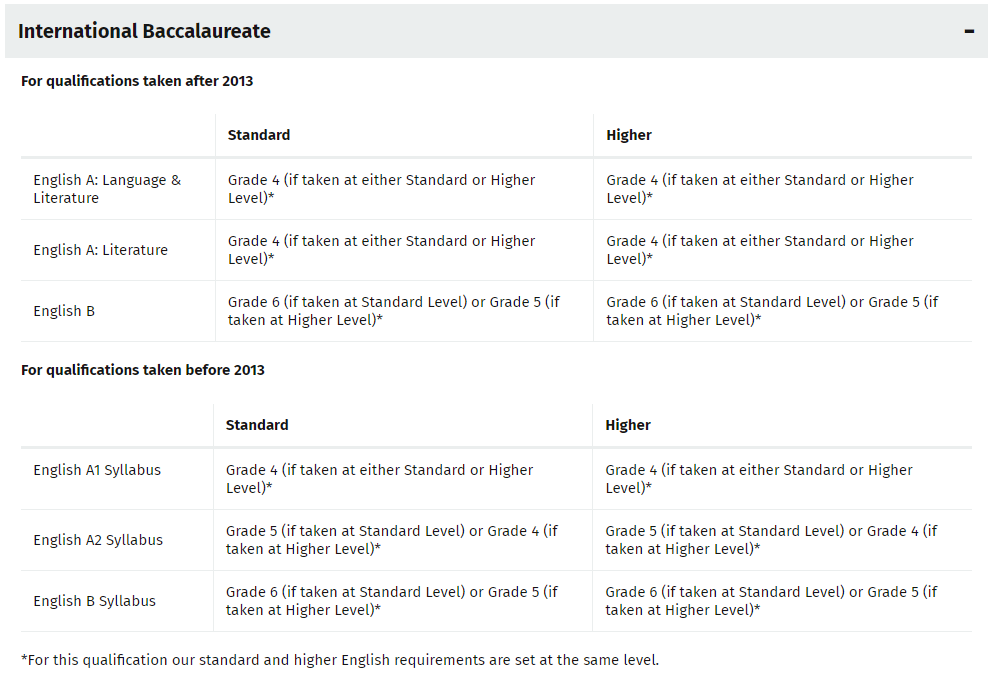Select the 'For qualifications taken before 2013' heading
This screenshot has width=992, height=685.
point(143,370)
